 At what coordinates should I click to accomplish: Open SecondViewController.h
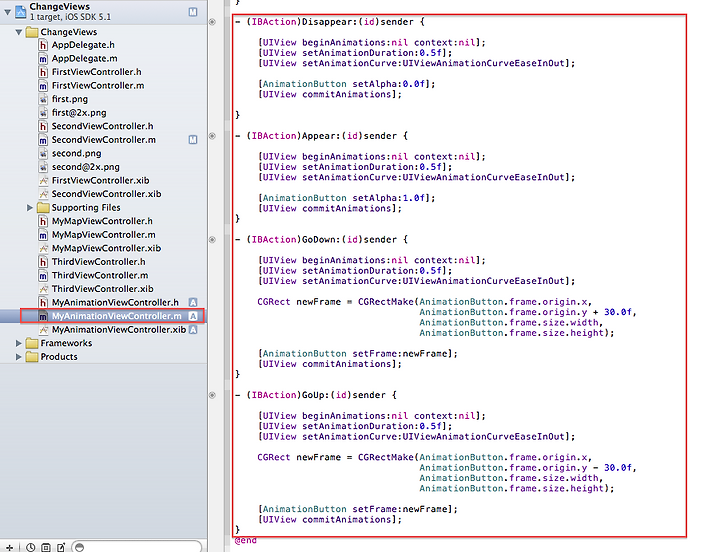click(x=102, y=126)
